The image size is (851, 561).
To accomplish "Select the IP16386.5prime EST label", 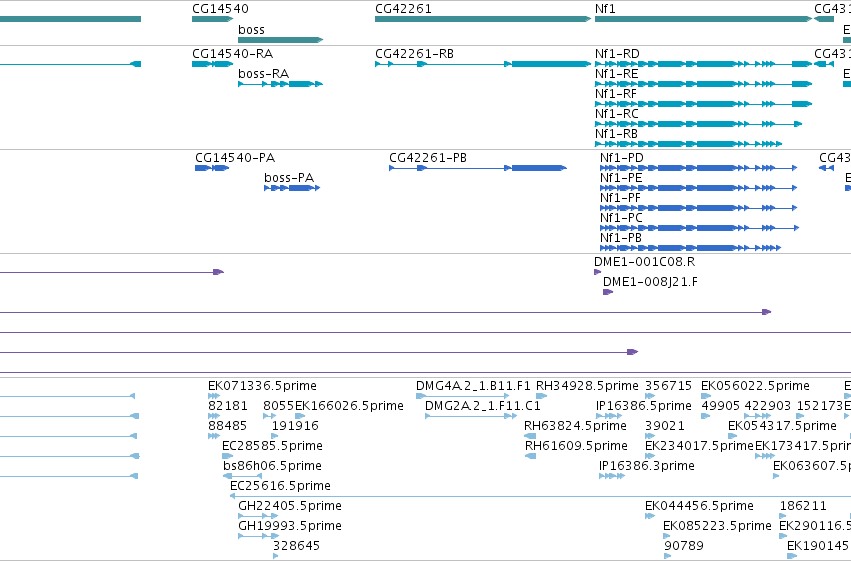I will [x=644, y=406].
